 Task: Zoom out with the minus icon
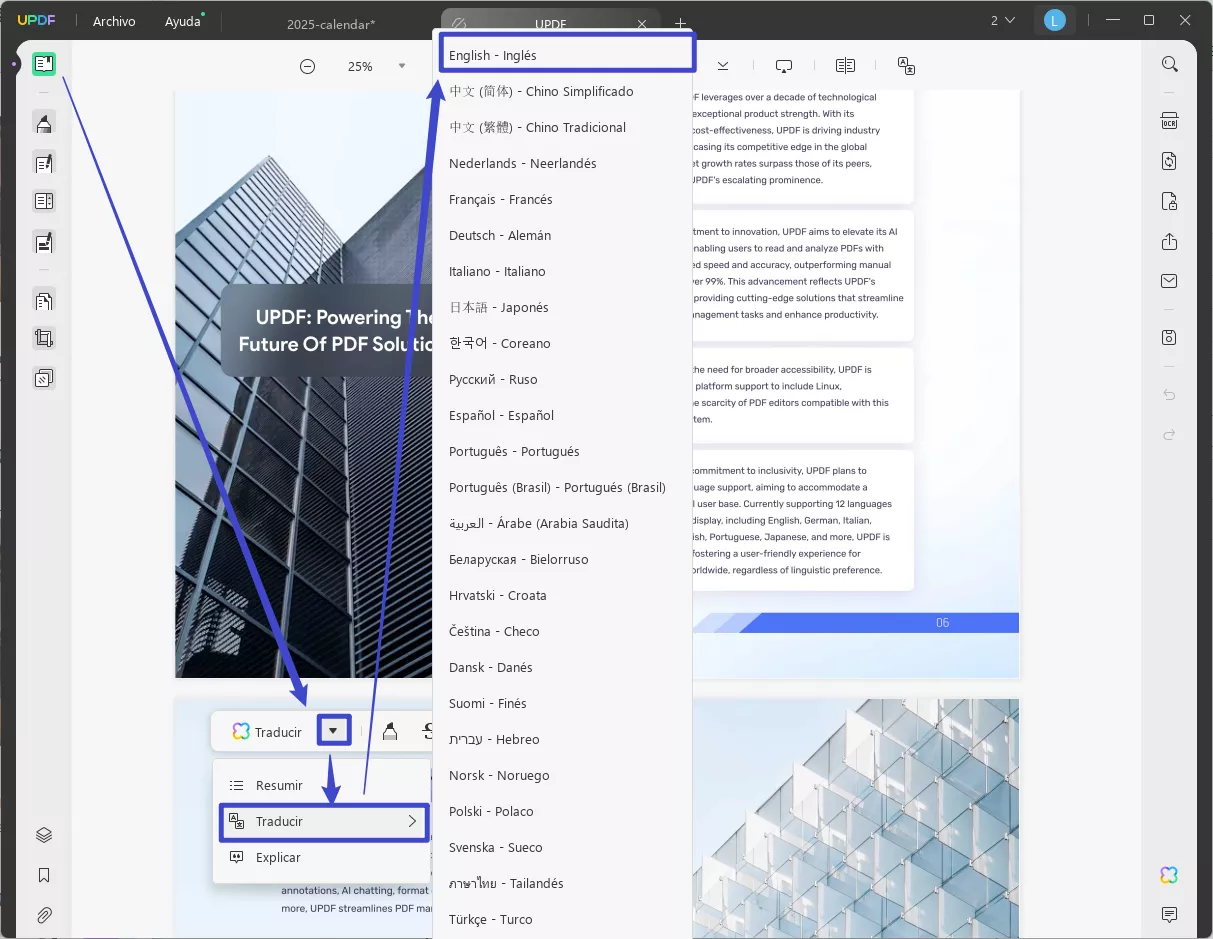[308, 66]
